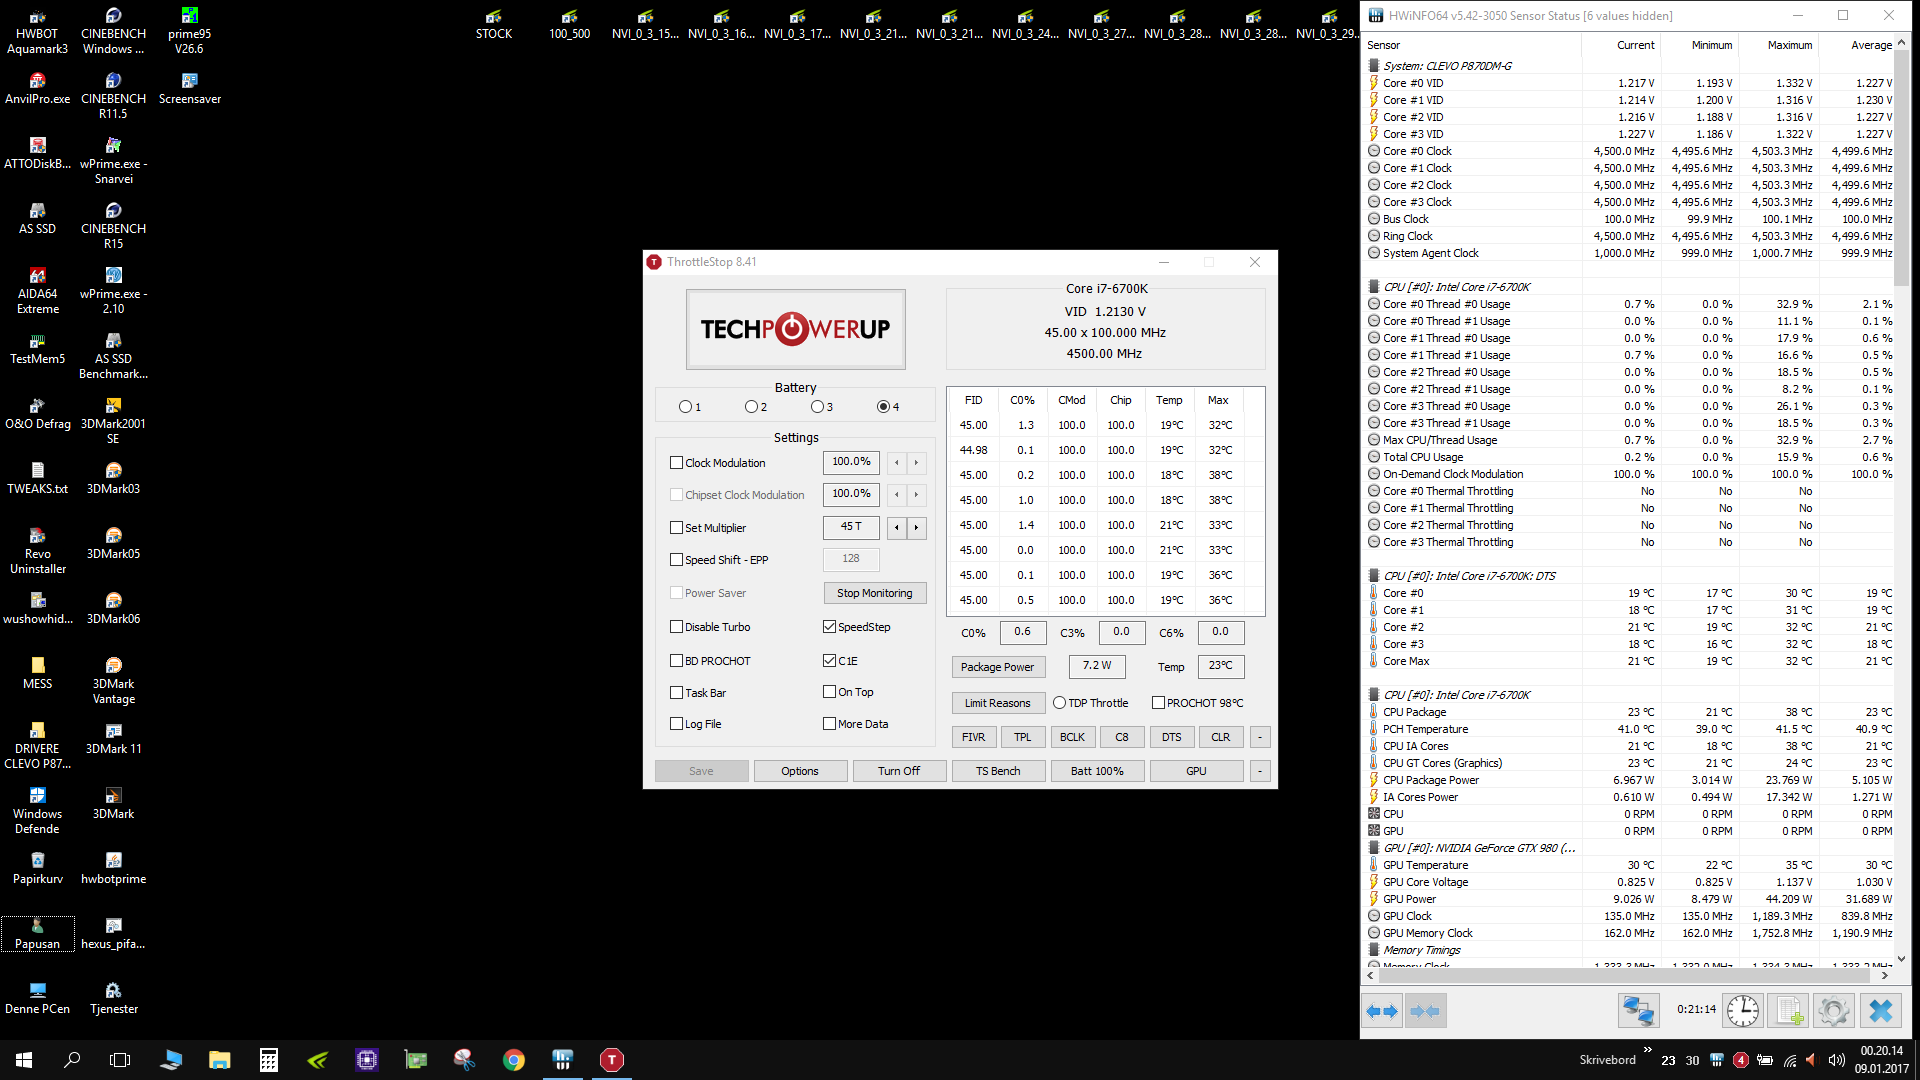The width and height of the screenshot is (1920, 1080).
Task: Open the TWEAKS.txt file icon
Action: click(37, 478)
